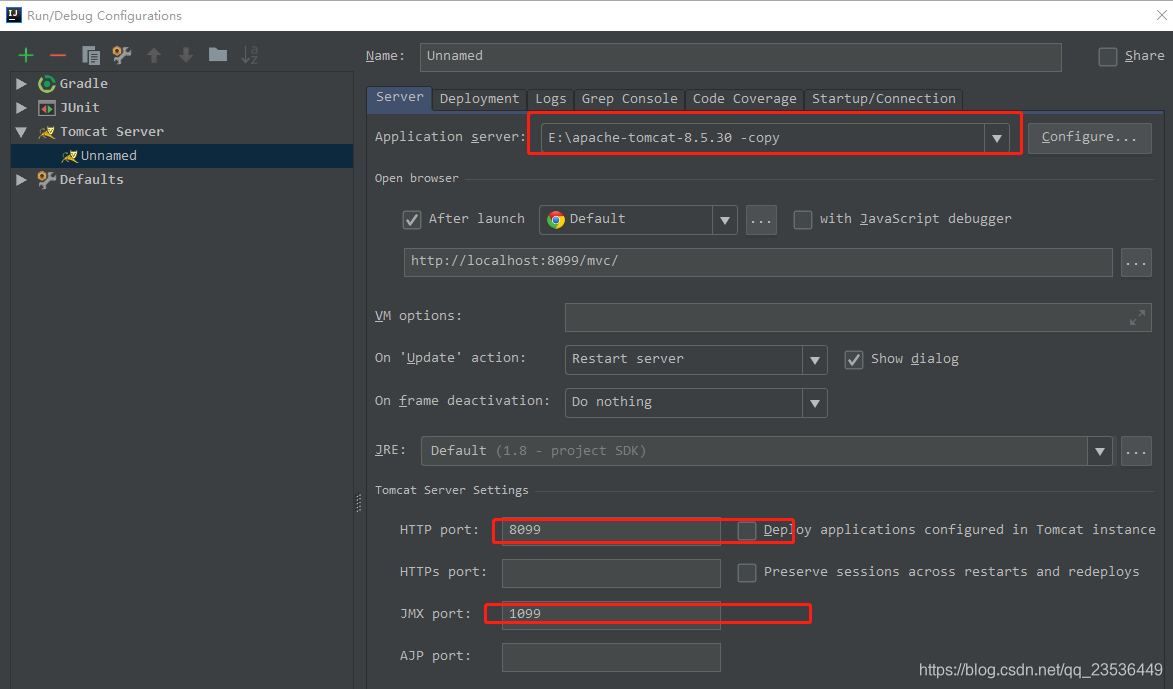Switch to Grep Console tab
This screenshot has width=1173, height=689.
tap(630, 99)
